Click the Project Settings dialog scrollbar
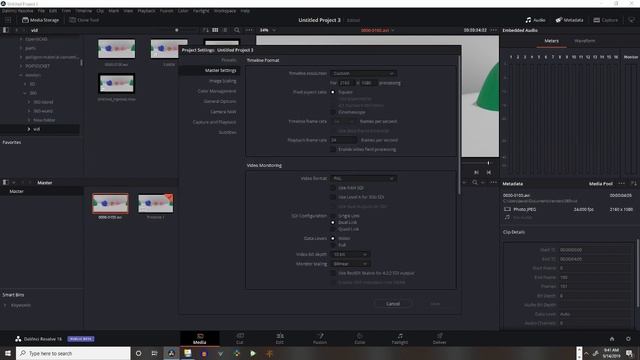Viewport: 640px width, 360px height. (459, 125)
